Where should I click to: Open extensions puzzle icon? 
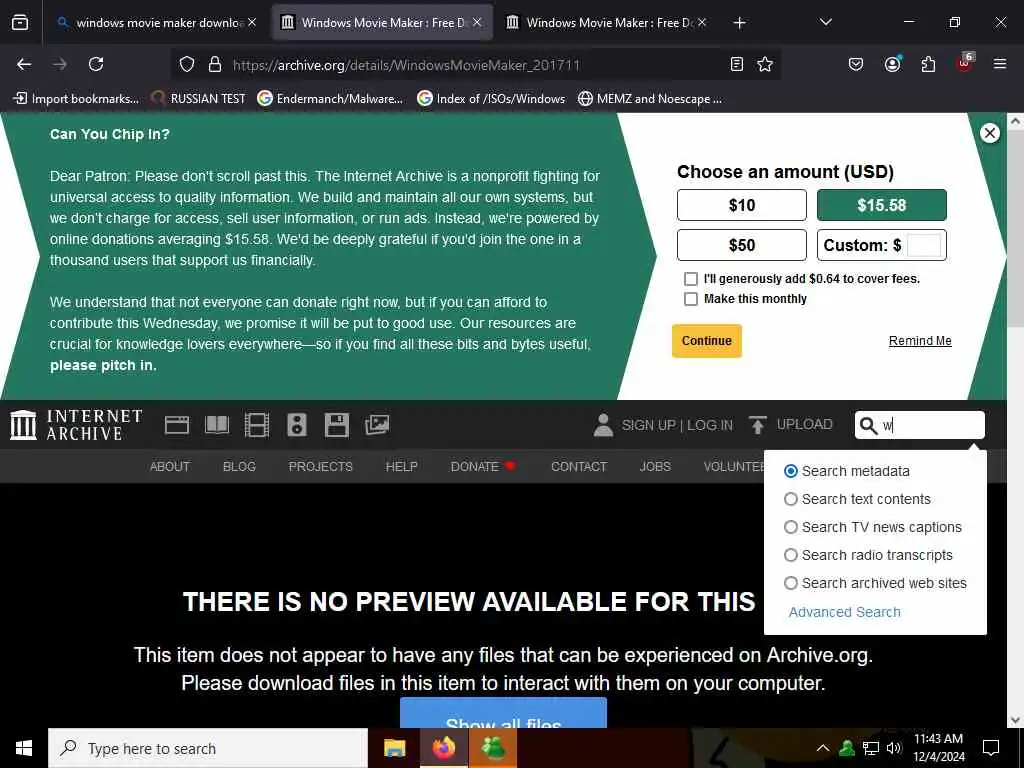[928, 64]
